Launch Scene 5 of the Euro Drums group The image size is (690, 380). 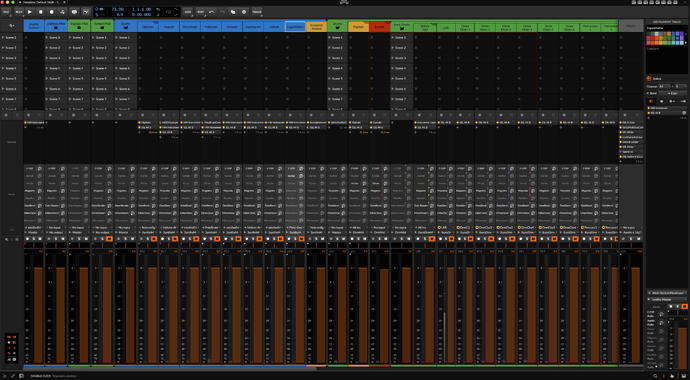(401, 78)
